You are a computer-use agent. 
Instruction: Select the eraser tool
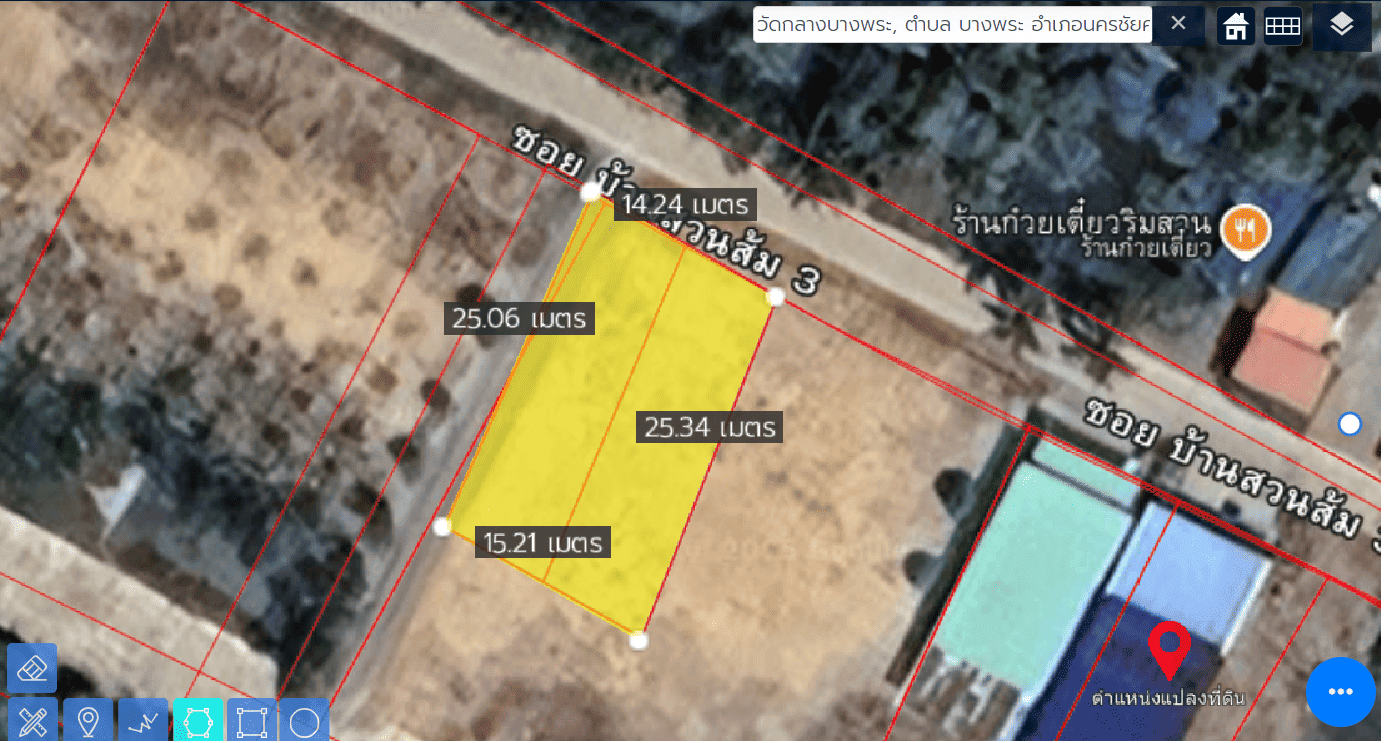tap(32, 668)
